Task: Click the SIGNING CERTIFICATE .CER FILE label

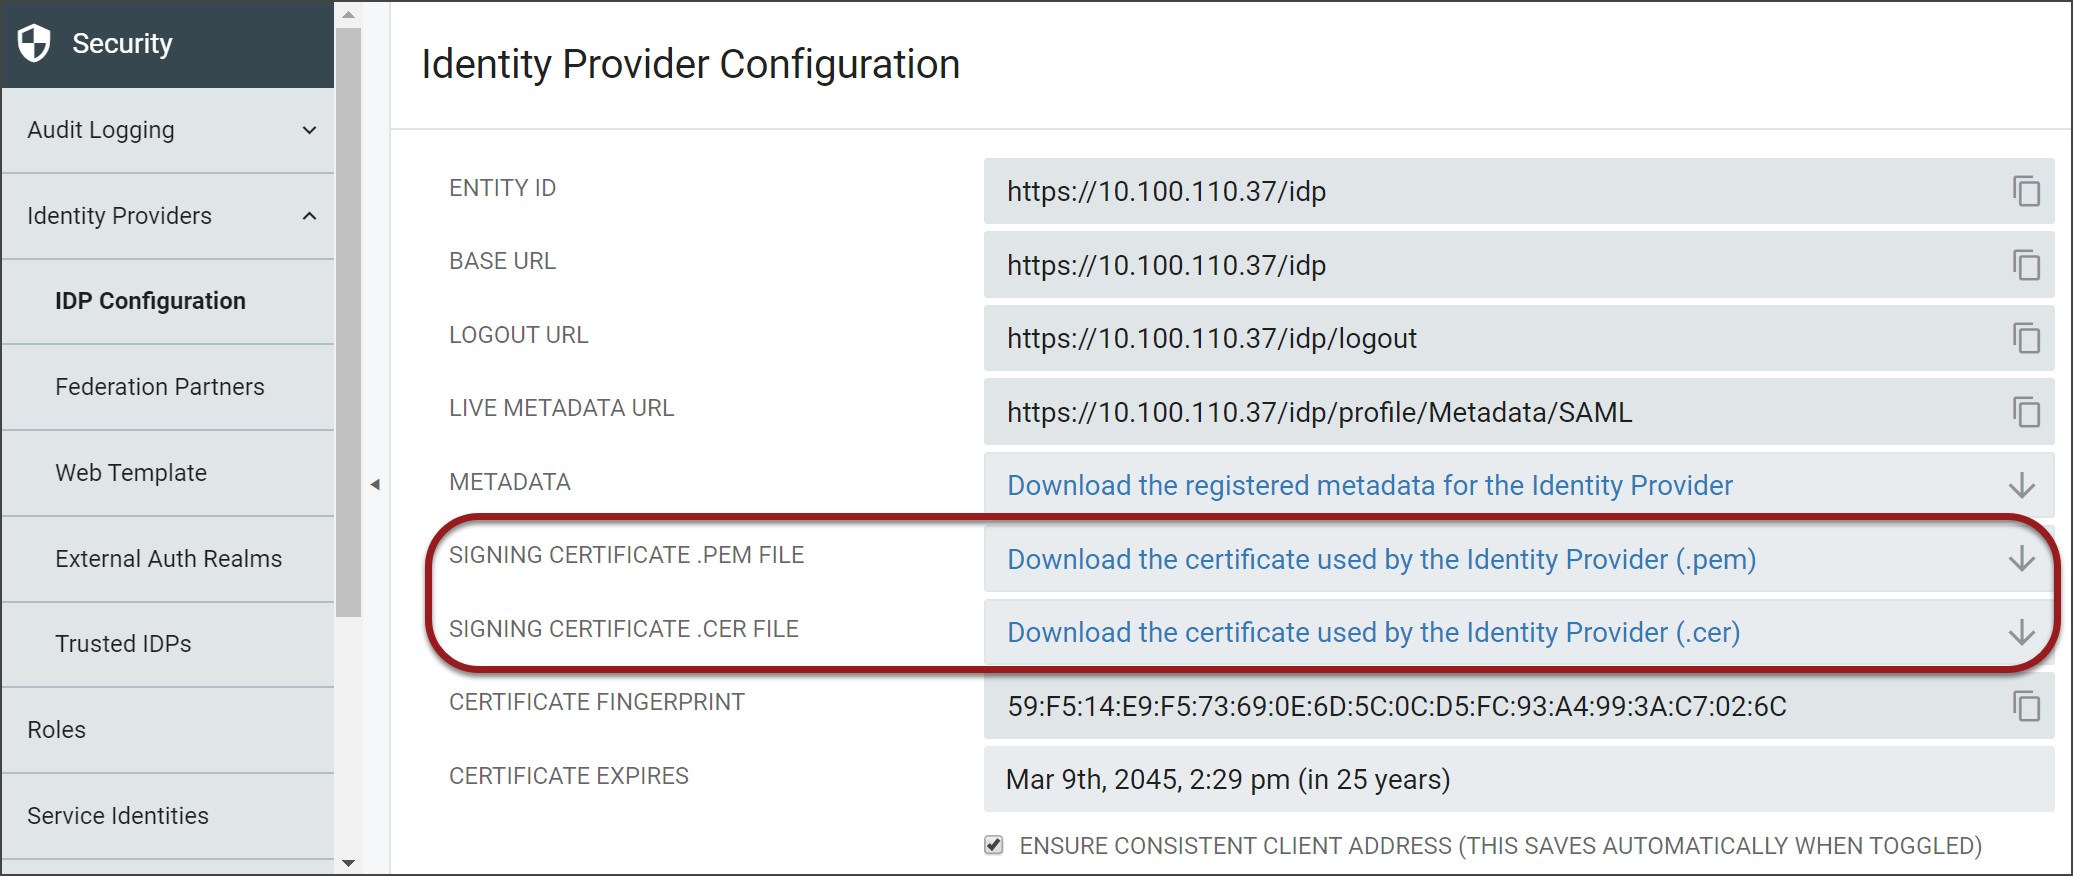Action: click(624, 629)
